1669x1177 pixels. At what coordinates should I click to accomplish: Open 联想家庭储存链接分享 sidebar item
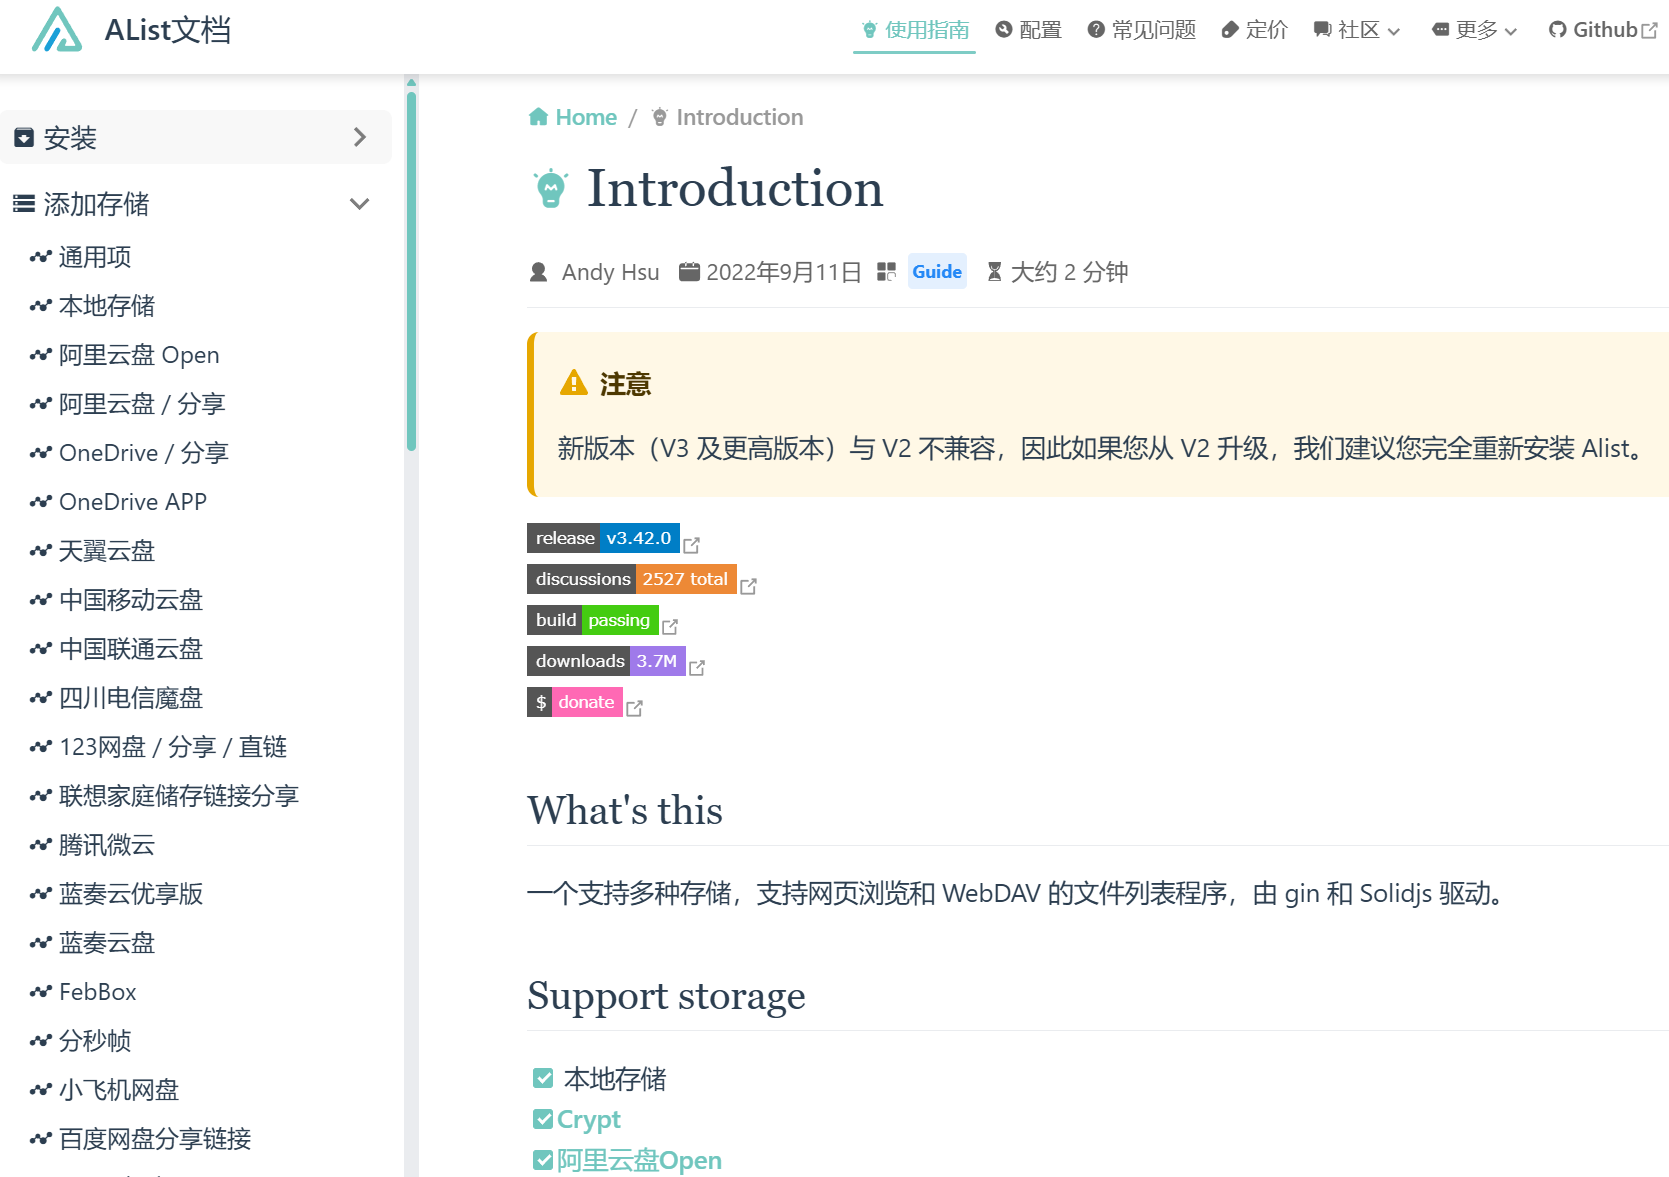[179, 796]
